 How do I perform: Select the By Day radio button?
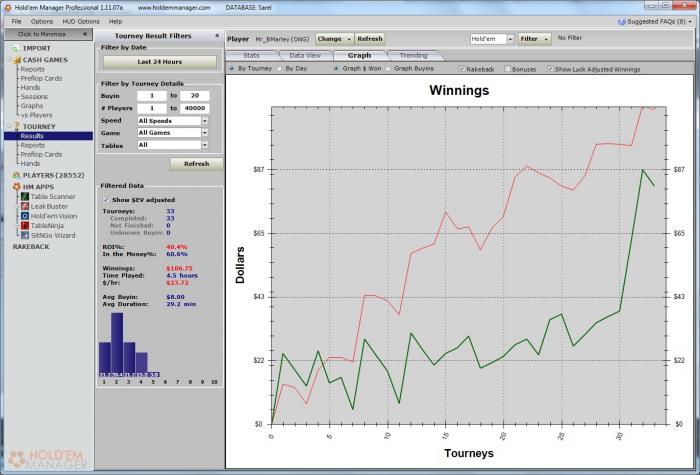click(279, 68)
